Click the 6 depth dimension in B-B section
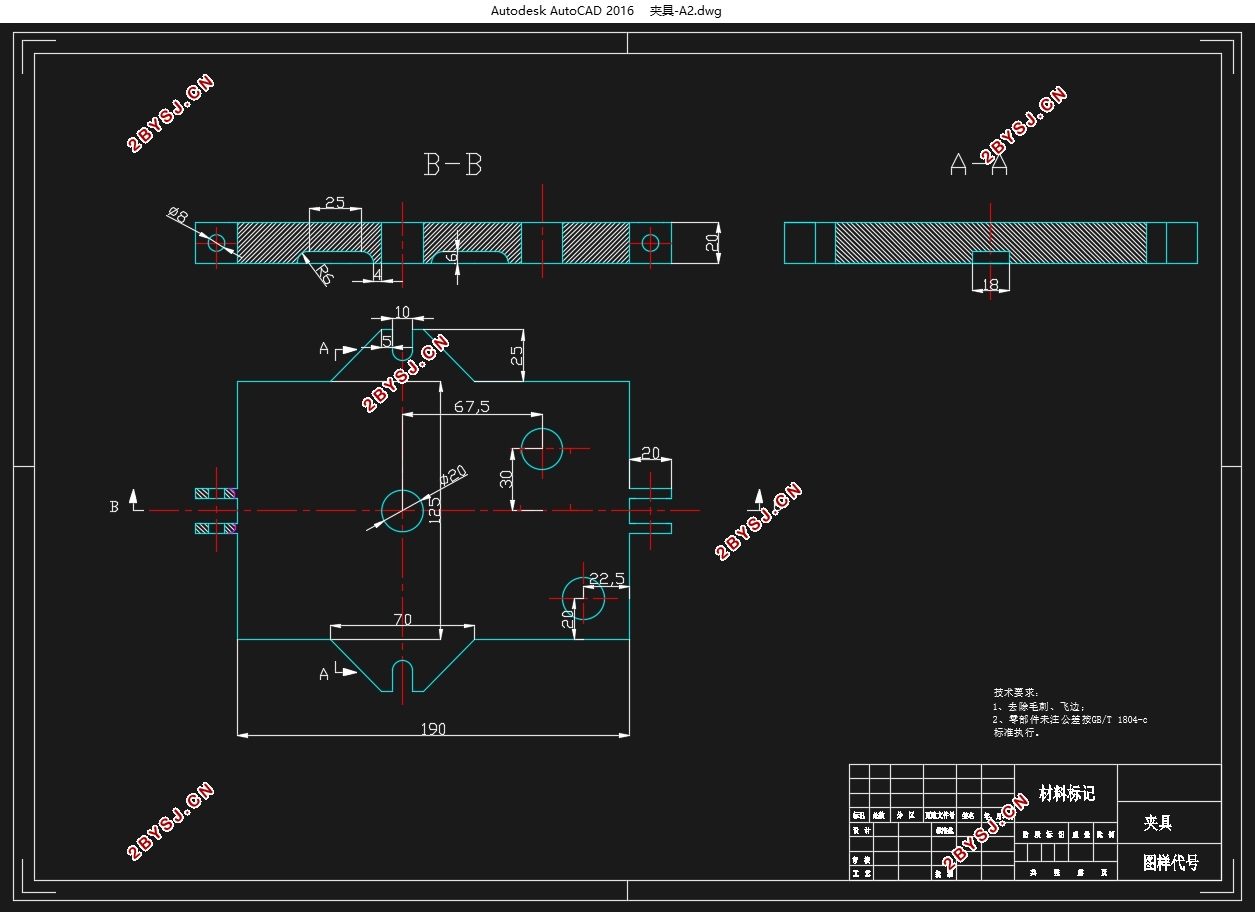The height and width of the screenshot is (912, 1255). point(451,256)
